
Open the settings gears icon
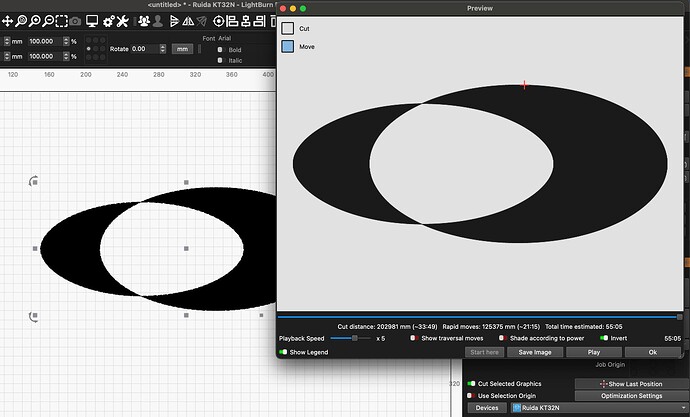[x=107, y=21]
